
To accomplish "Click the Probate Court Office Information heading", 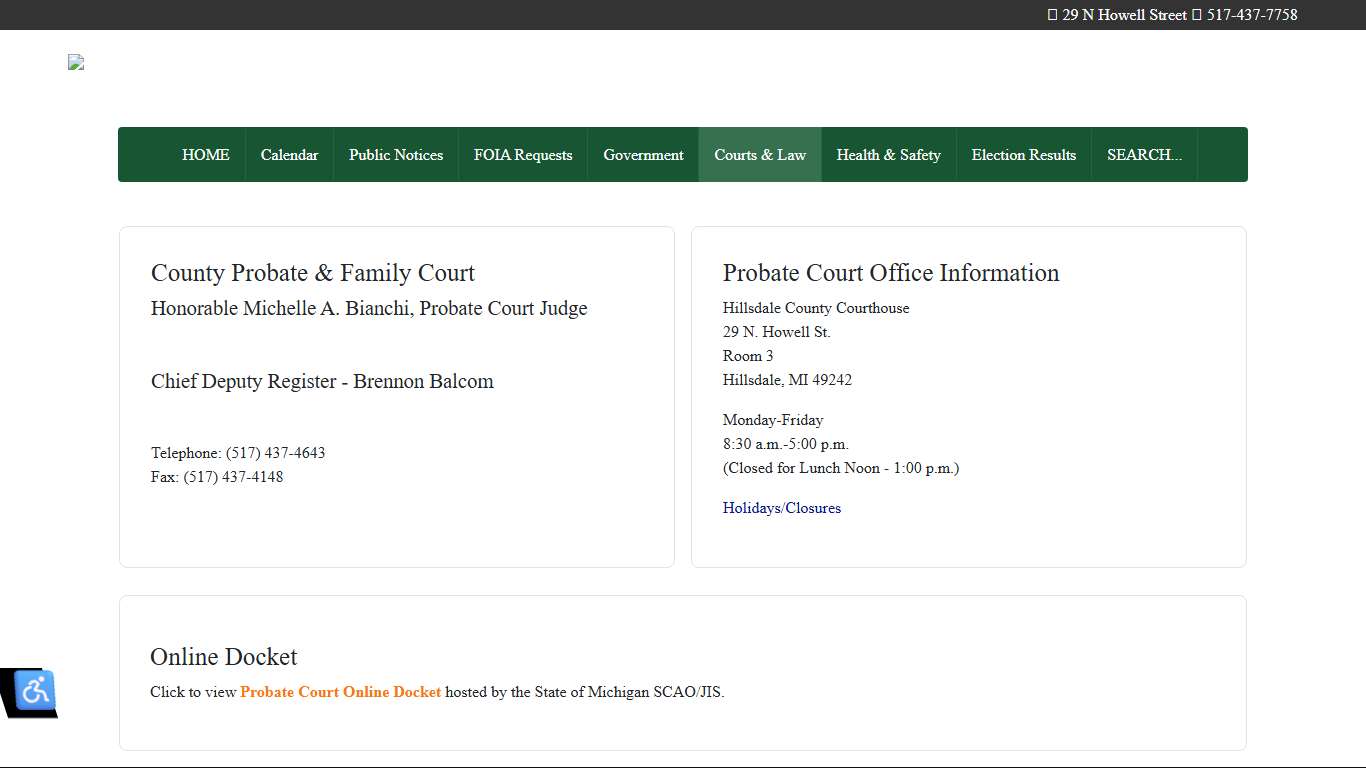I will pyautogui.click(x=891, y=273).
